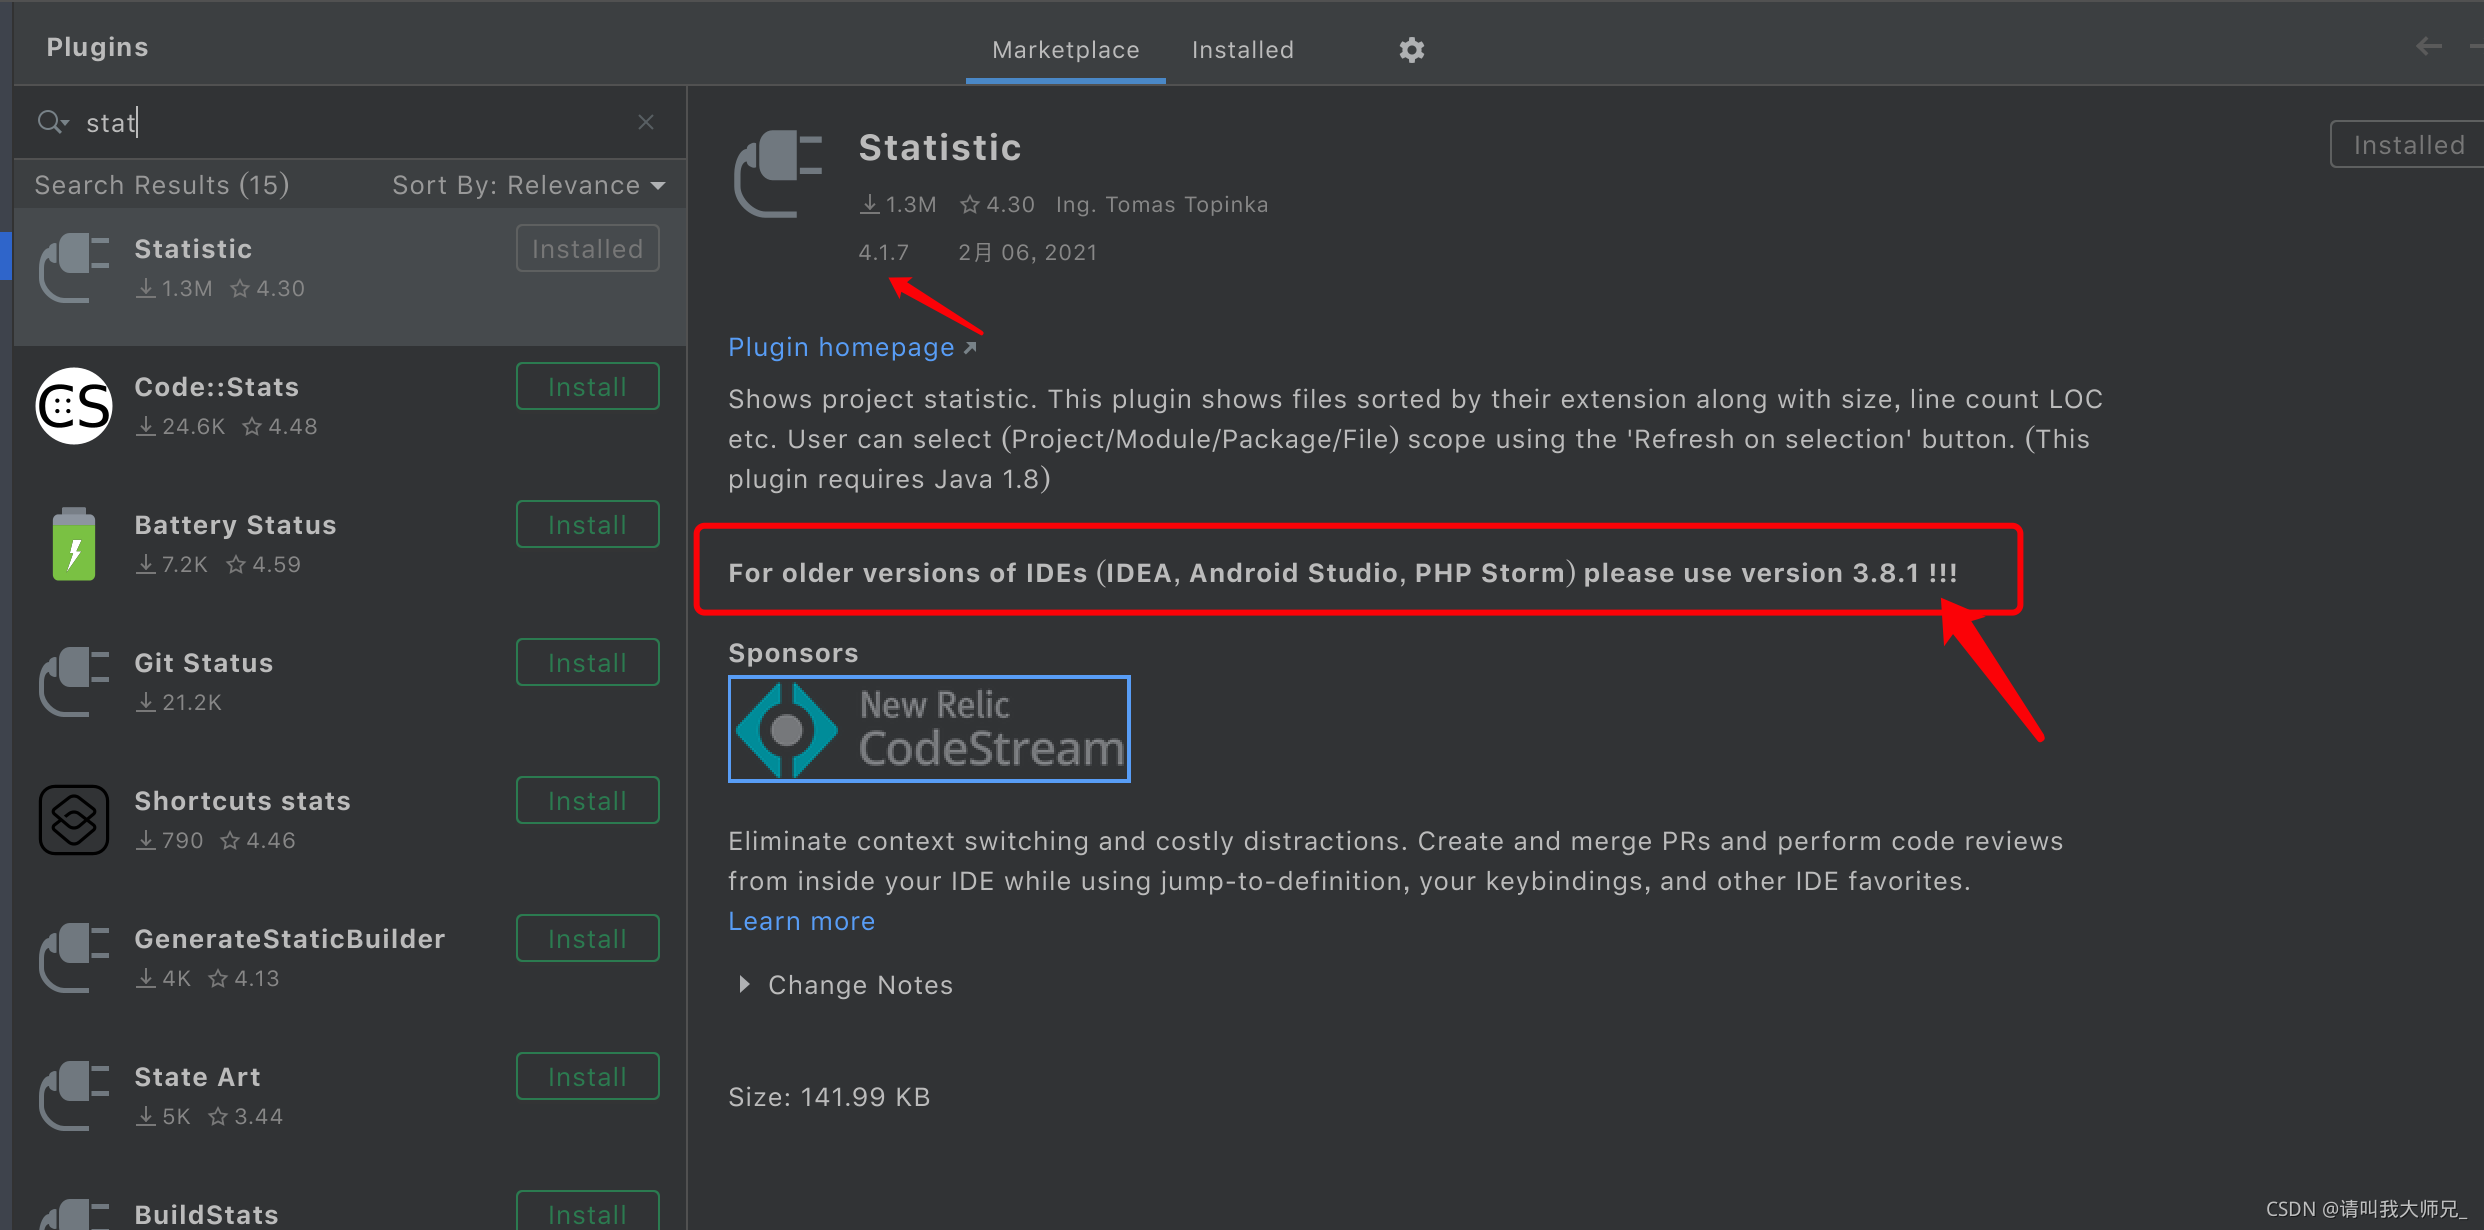The height and width of the screenshot is (1230, 2484).
Task: Select the Marketplace tab
Action: coord(1064,49)
